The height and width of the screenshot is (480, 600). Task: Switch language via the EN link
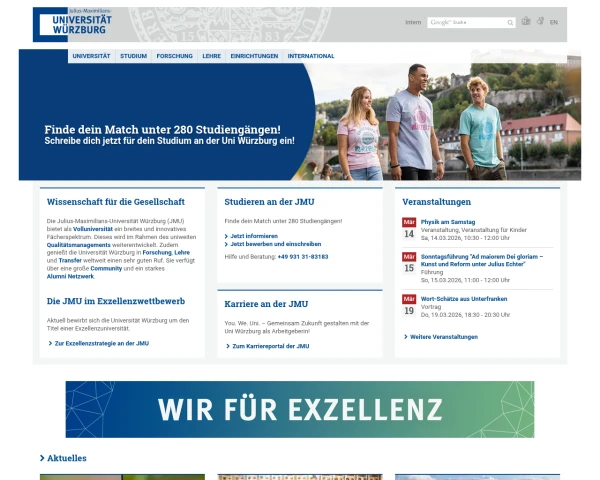554,23
